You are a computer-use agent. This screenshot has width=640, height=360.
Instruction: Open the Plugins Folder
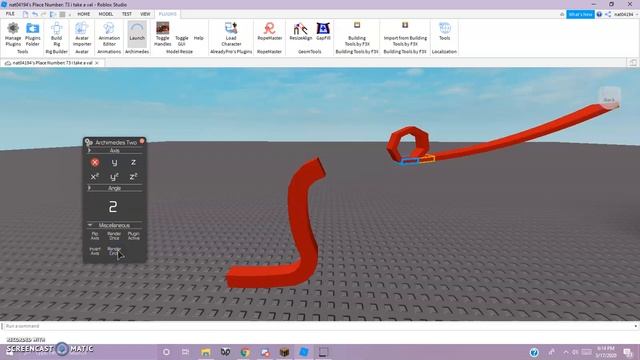click(33, 34)
